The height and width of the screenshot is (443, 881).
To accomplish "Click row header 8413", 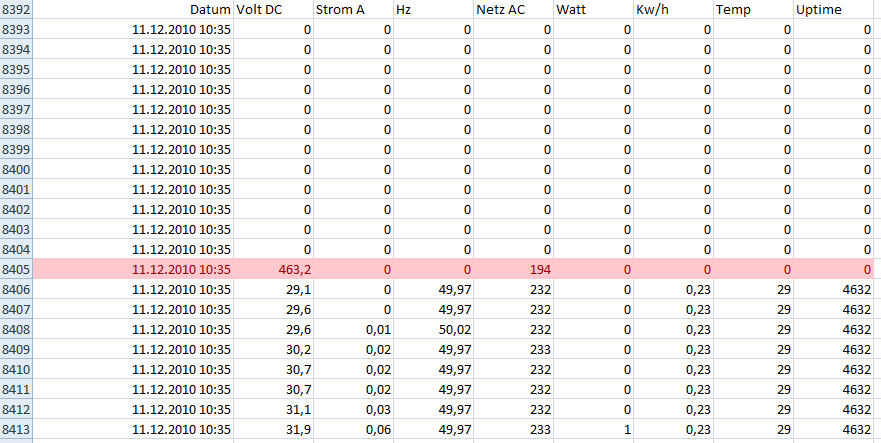I will point(18,429).
